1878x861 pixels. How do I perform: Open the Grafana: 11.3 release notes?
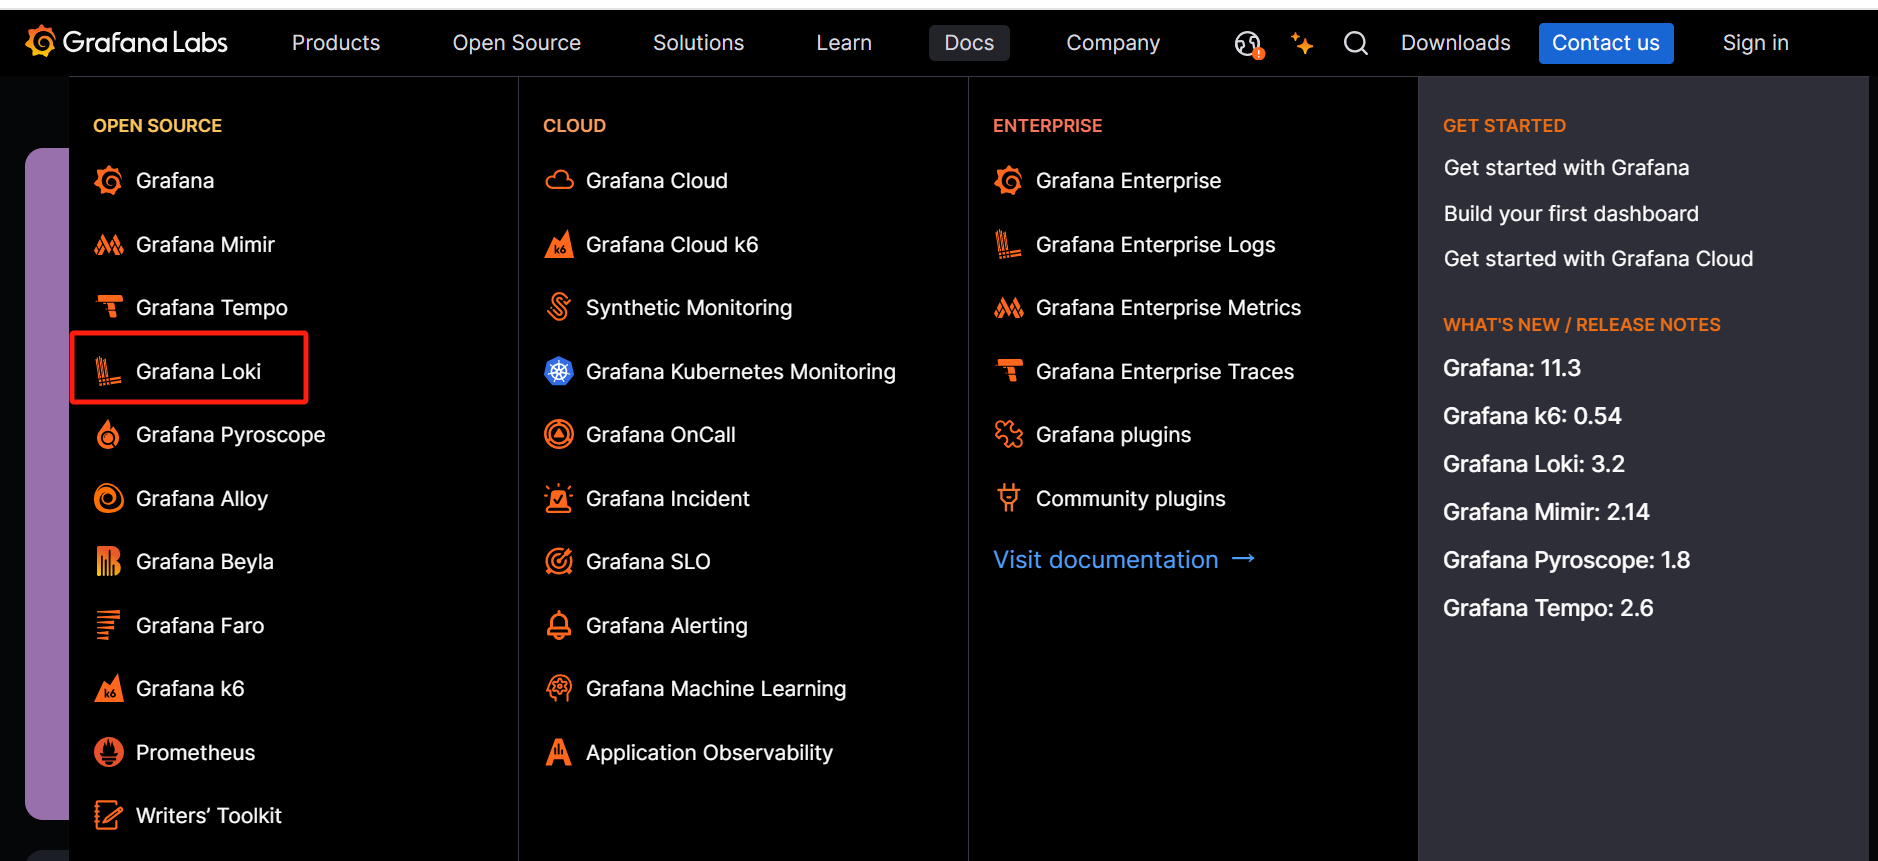[1512, 368]
